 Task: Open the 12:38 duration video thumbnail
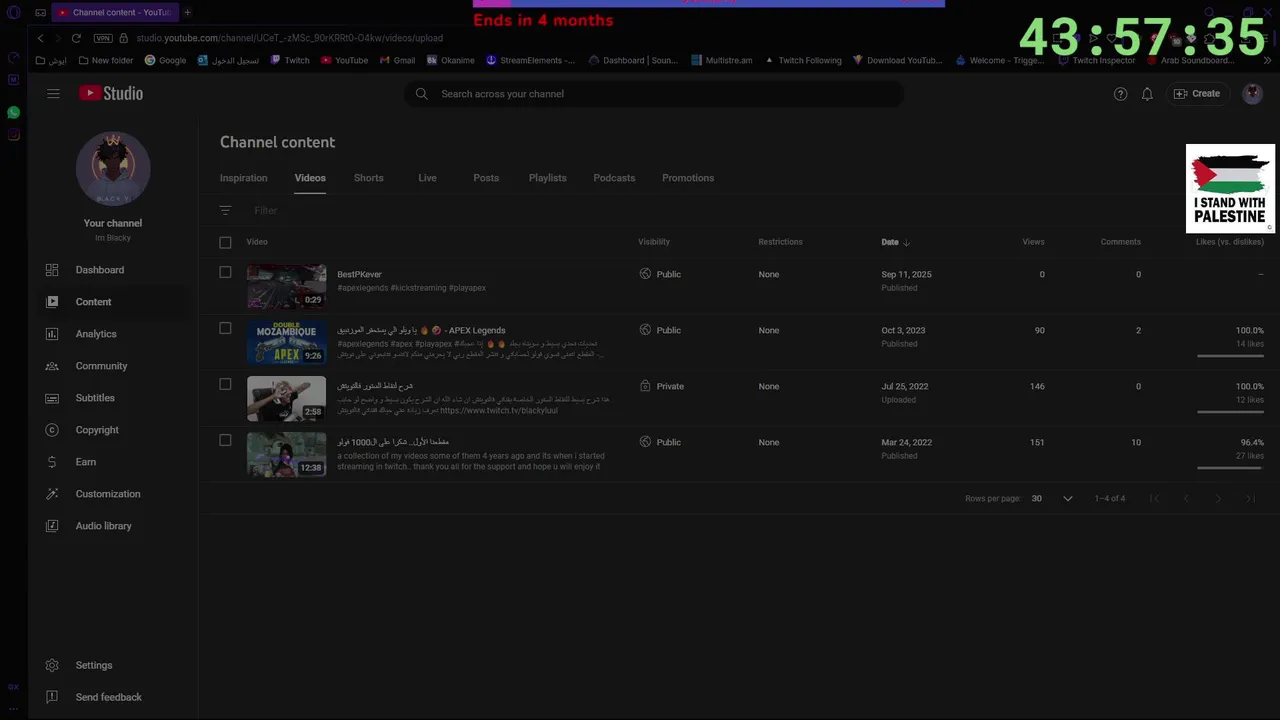[286, 454]
